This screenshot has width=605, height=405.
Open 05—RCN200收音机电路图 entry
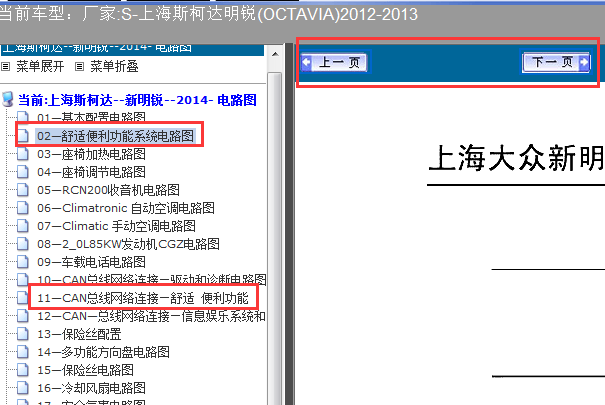pos(108,190)
